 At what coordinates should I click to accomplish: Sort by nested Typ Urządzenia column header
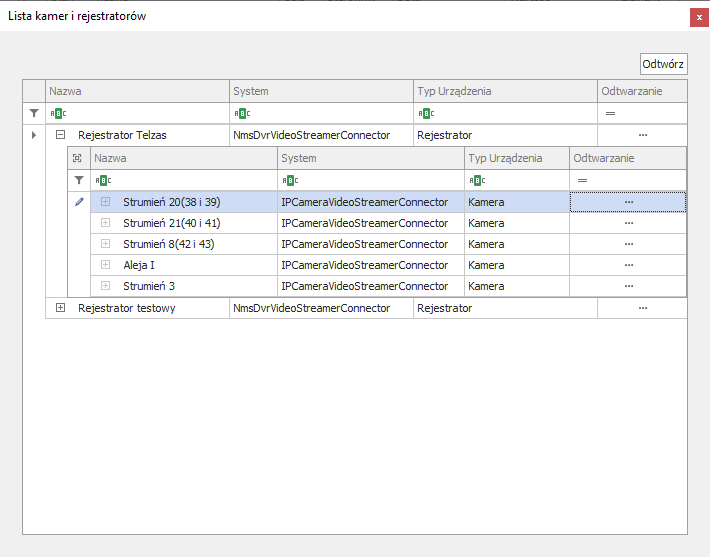point(517,158)
